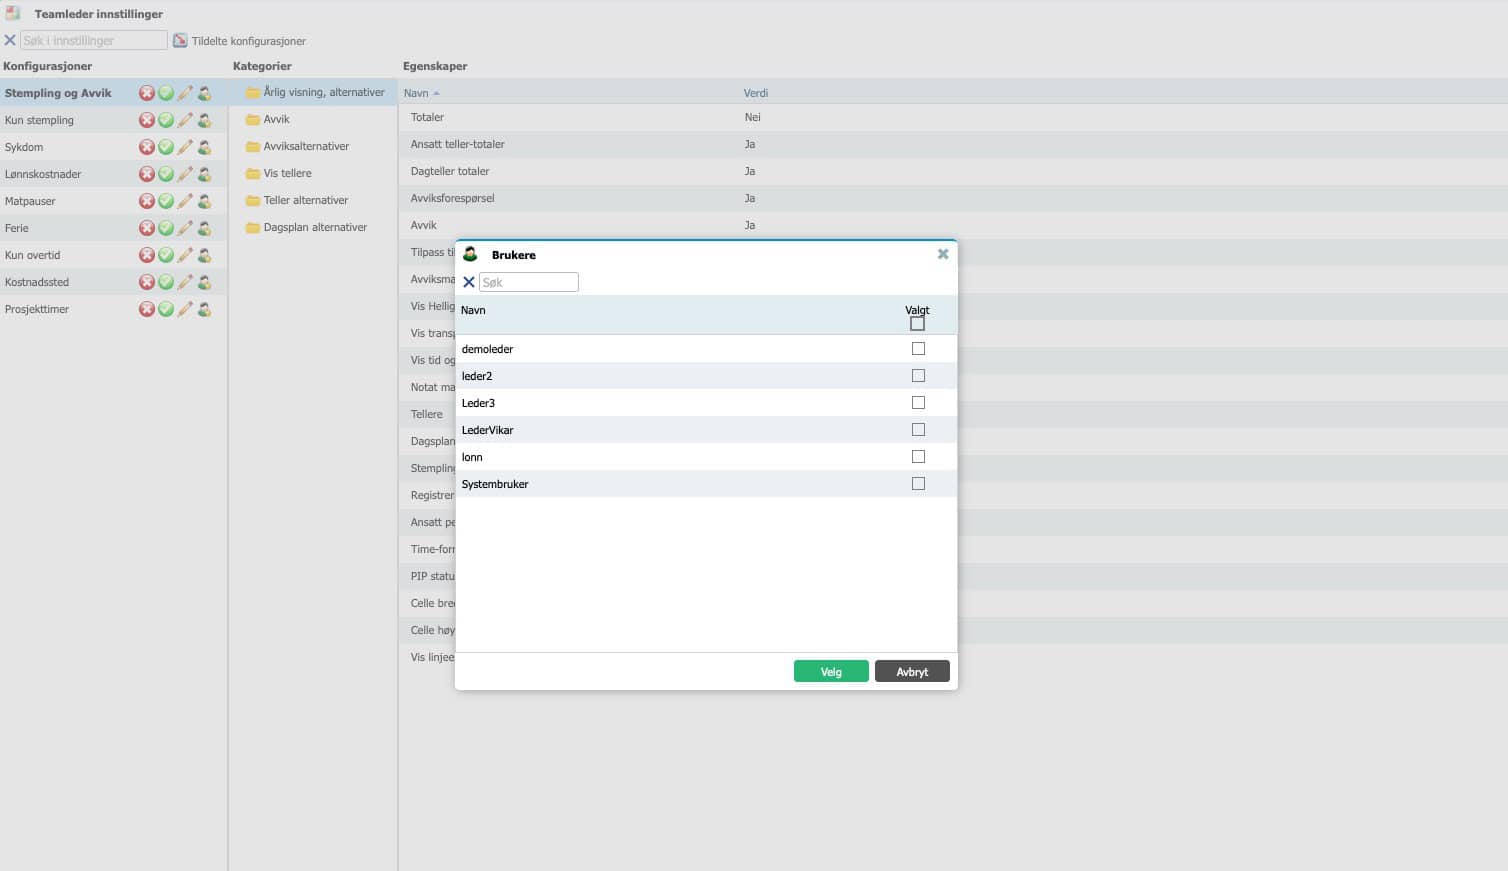This screenshot has width=1508, height=871.
Task: Select the Lønnskostnader configuration name
Action: (x=43, y=174)
